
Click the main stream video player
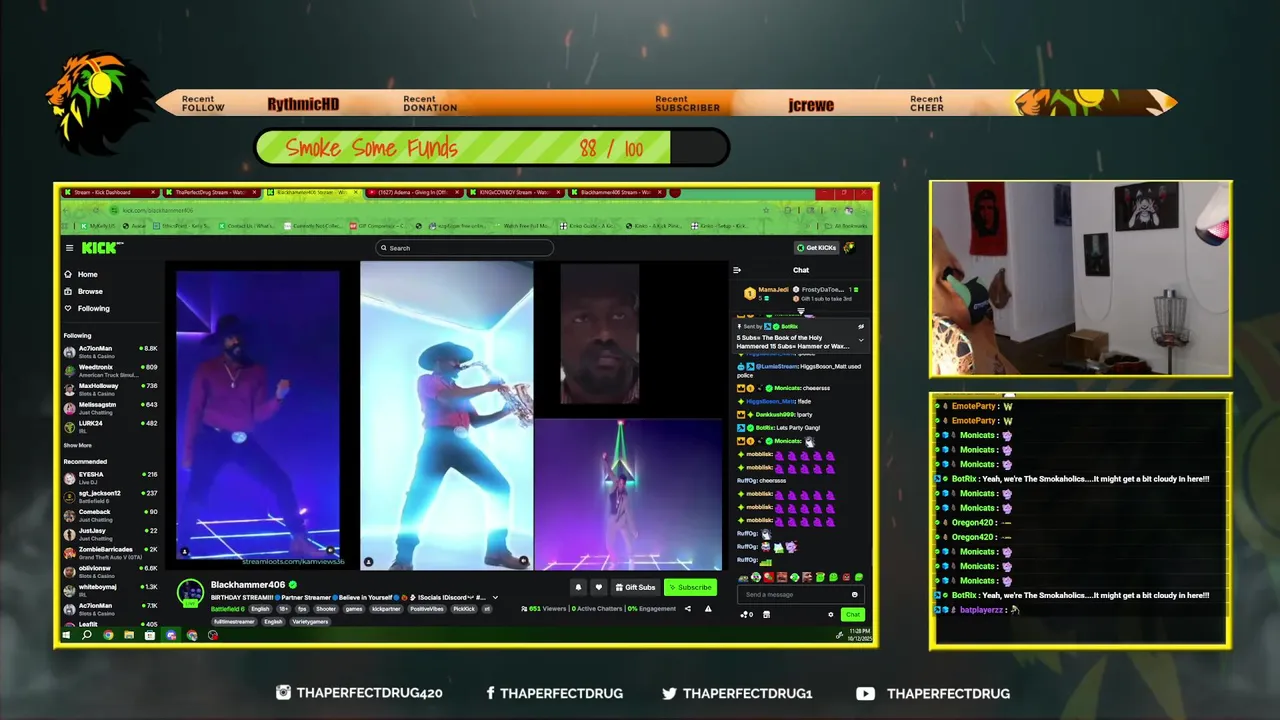447,416
